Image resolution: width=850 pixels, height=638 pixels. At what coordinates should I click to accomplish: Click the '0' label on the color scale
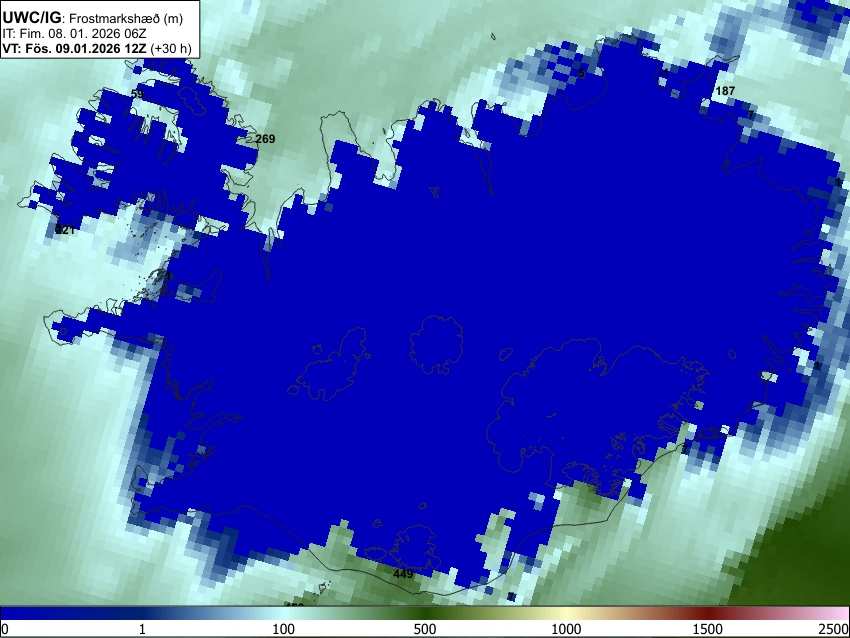pos(5,629)
